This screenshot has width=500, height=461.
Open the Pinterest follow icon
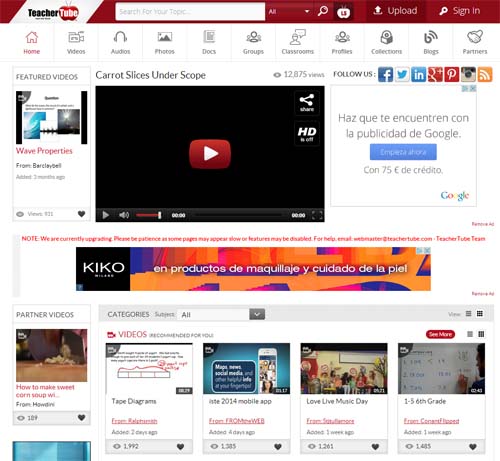coord(452,74)
